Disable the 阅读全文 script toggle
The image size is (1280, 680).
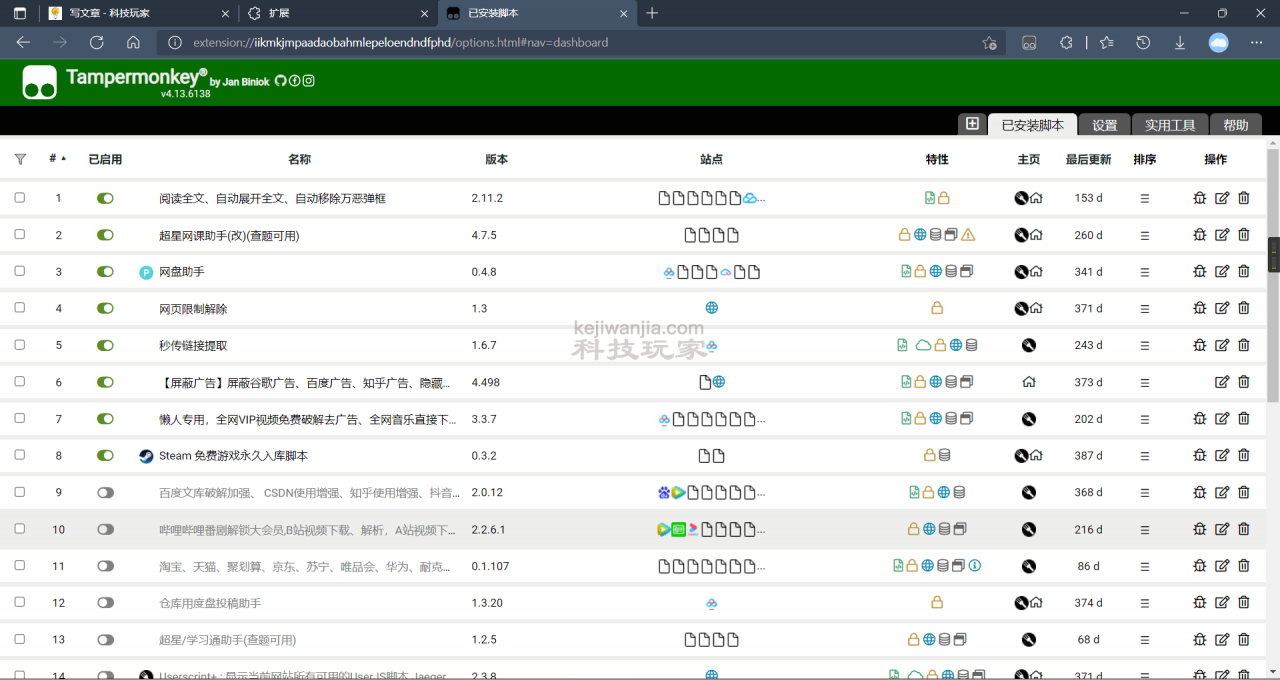click(x=105, y=198)
